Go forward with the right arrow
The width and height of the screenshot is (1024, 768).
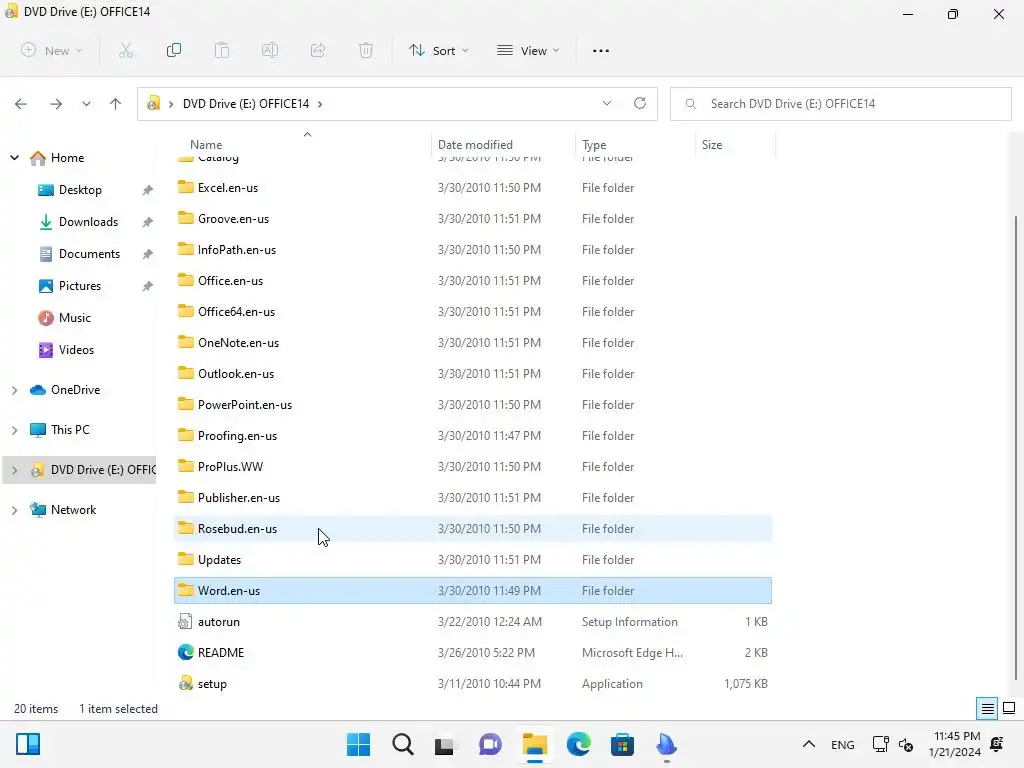56,104
